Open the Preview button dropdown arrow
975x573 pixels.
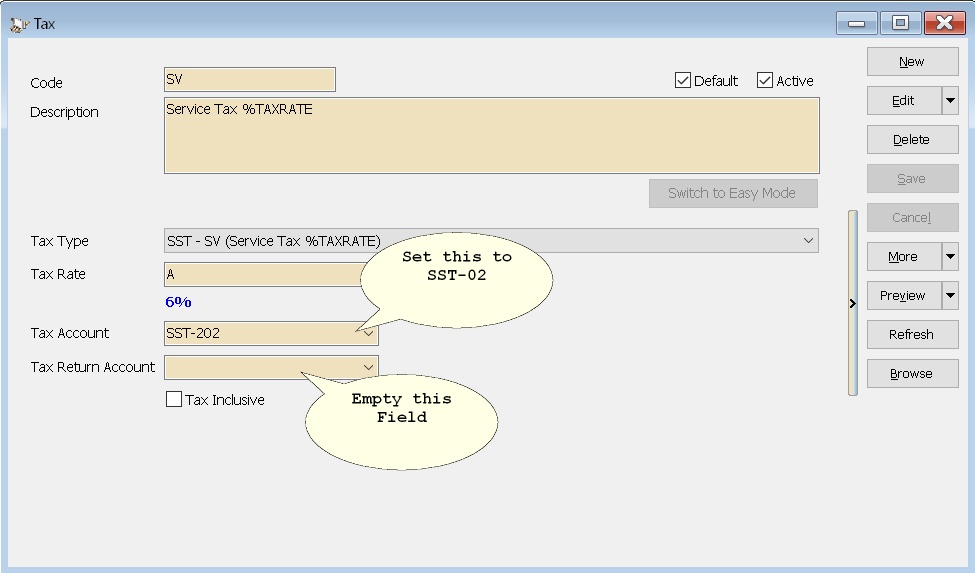pyautogui.click(x=950, y=296)
